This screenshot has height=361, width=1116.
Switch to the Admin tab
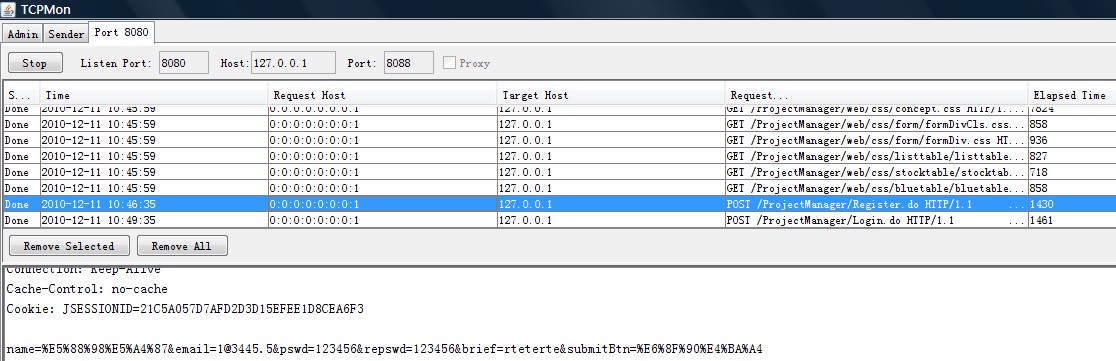point(23,33)
